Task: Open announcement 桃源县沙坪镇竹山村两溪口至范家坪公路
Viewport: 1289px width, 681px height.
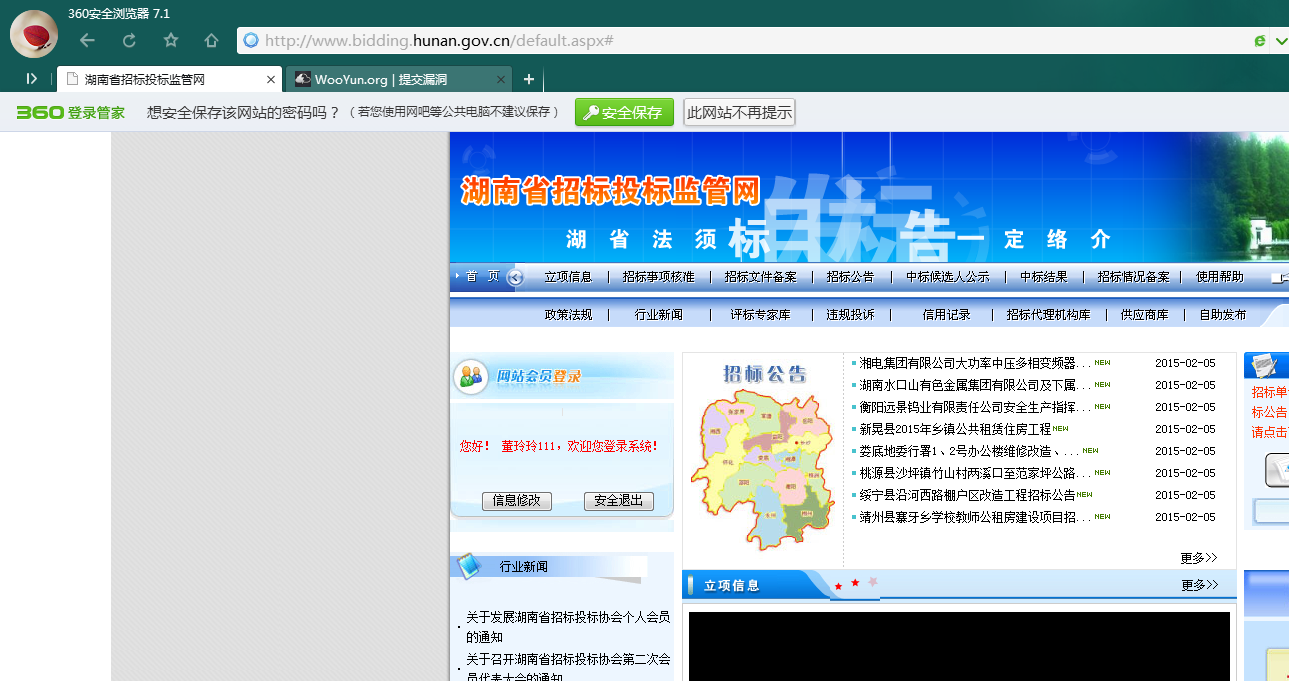Action: pyautogui.click(x=975, y=473)
